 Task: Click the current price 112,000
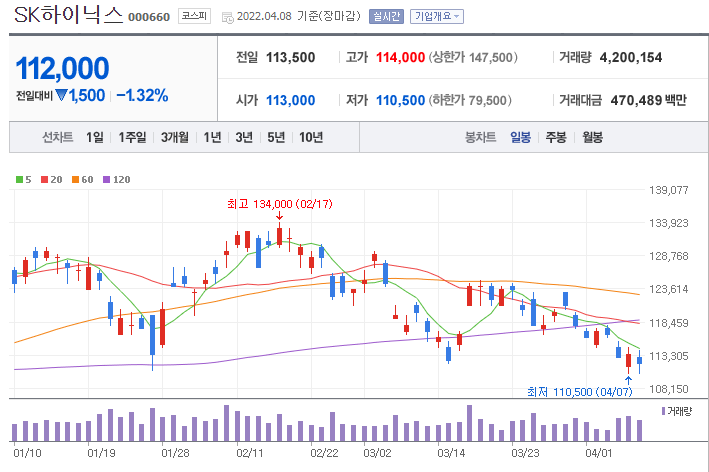tap(62, 68)
